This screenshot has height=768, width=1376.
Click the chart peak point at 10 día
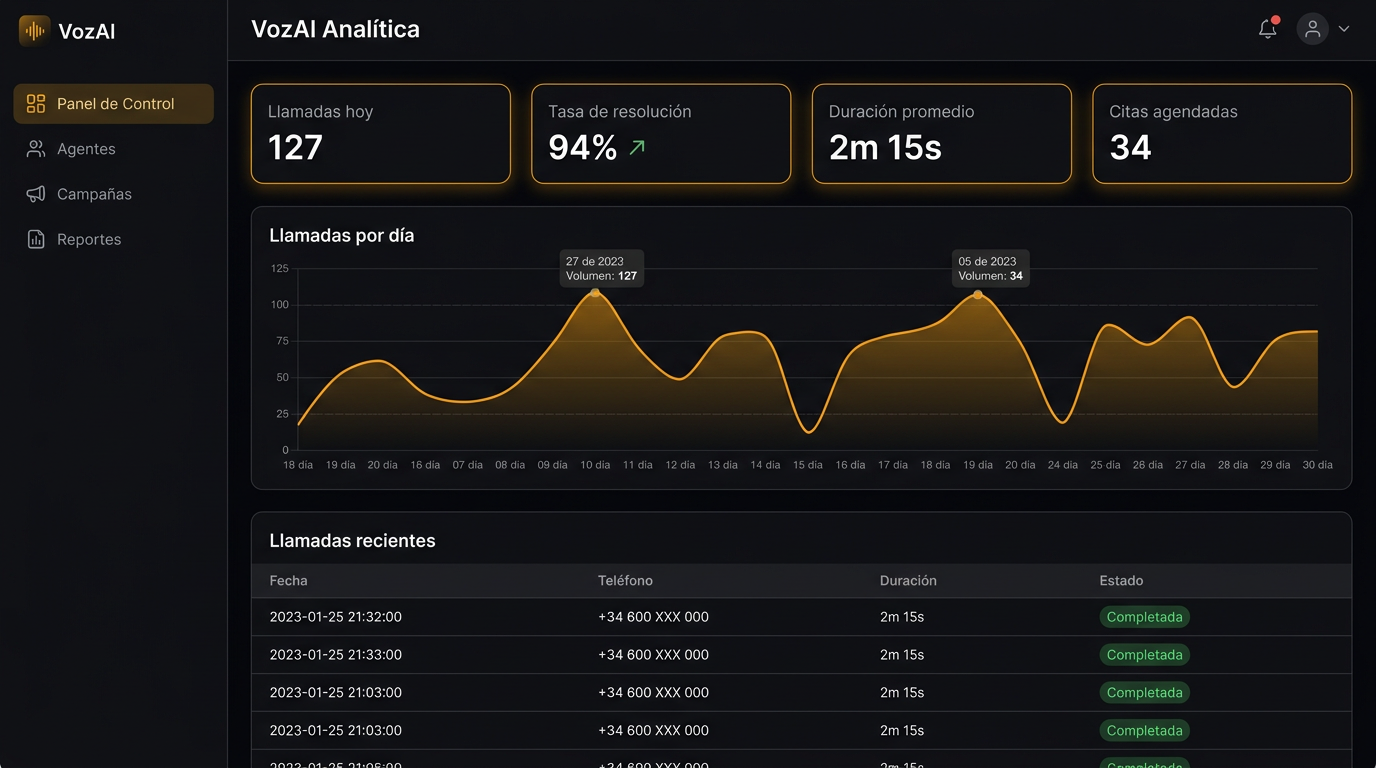coord(595,293)
